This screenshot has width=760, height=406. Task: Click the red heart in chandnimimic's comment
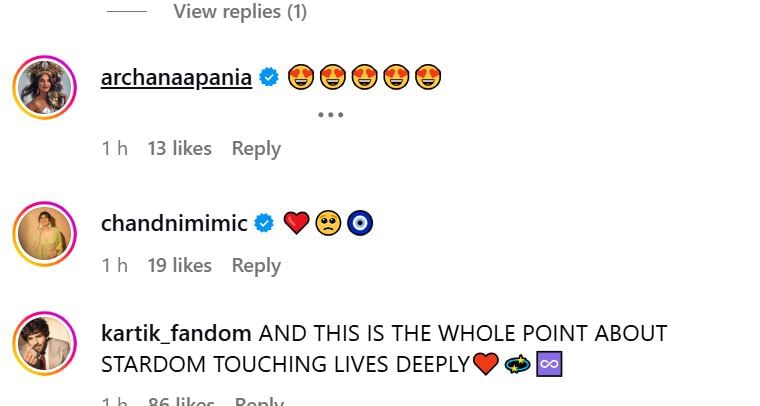(x=296, y=223)
